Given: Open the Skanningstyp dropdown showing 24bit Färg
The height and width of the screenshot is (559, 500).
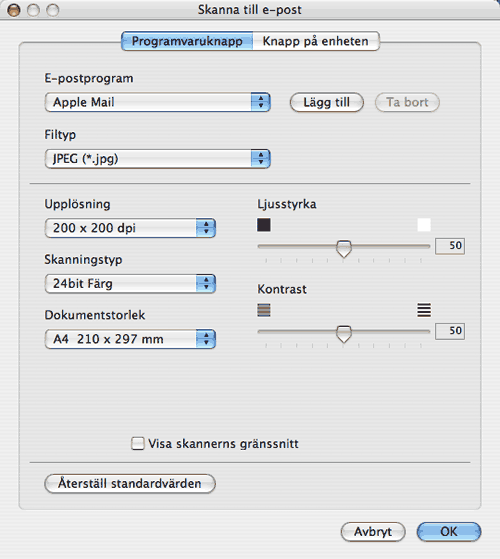Looking at the screenshot, I should (130, 284).
